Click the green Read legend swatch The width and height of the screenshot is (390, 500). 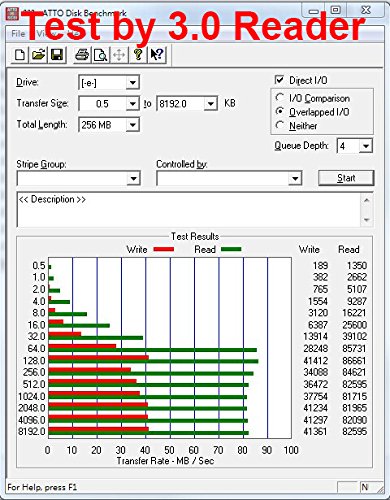click(231, 249)
